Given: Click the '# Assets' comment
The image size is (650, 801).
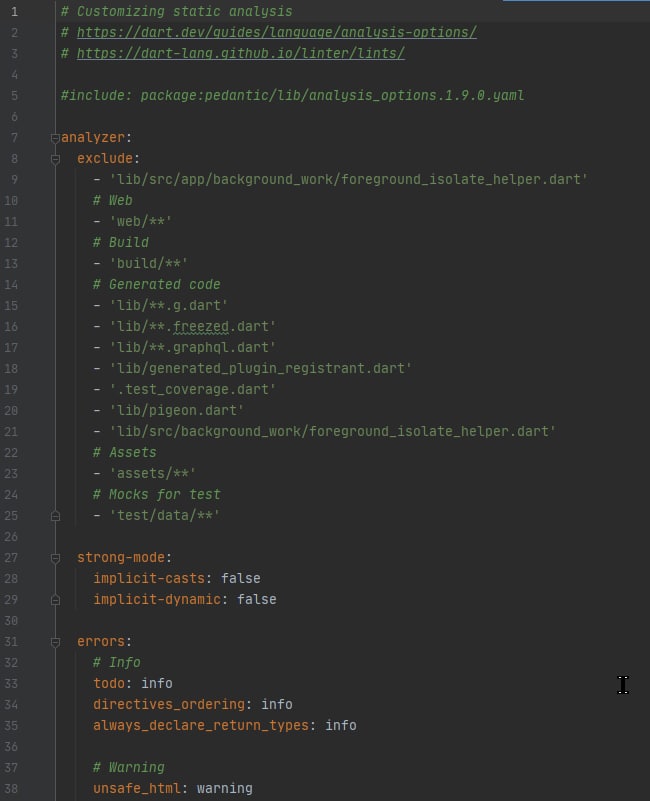Looking at the screenshot, I should [x=125, y=453].
